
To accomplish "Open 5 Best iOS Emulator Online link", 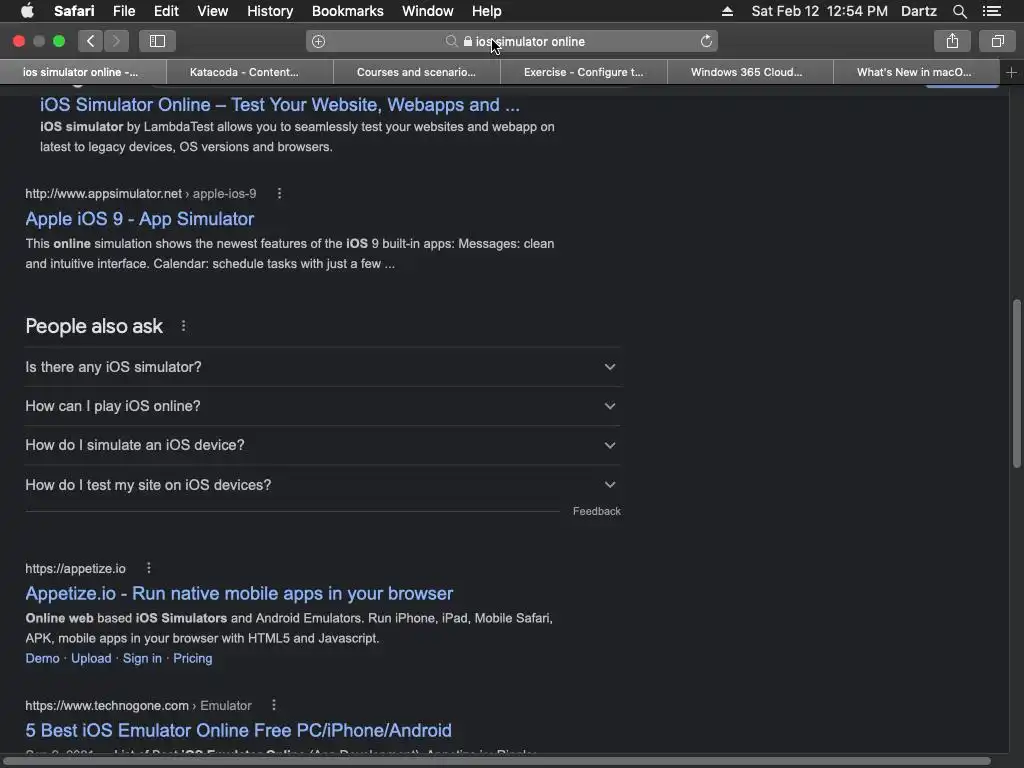I will click(238, 730).
